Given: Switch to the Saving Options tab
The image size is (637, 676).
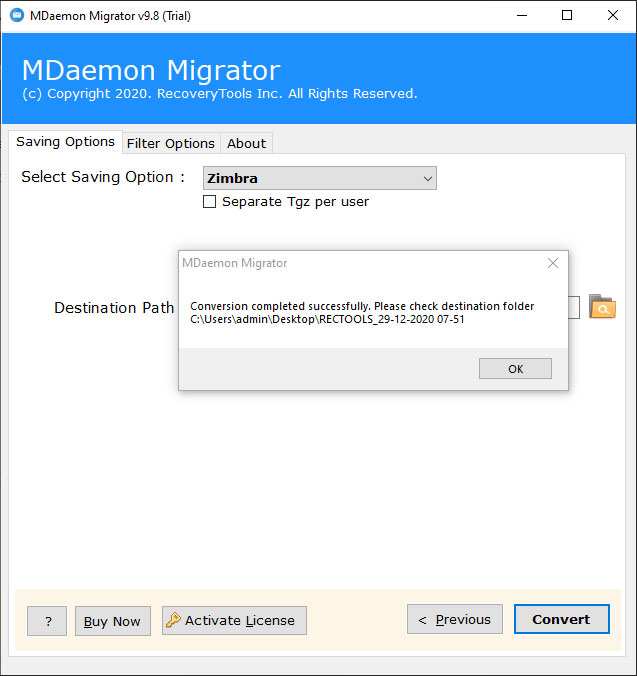Looking at the screenshot, I should (x=65, y=141).
